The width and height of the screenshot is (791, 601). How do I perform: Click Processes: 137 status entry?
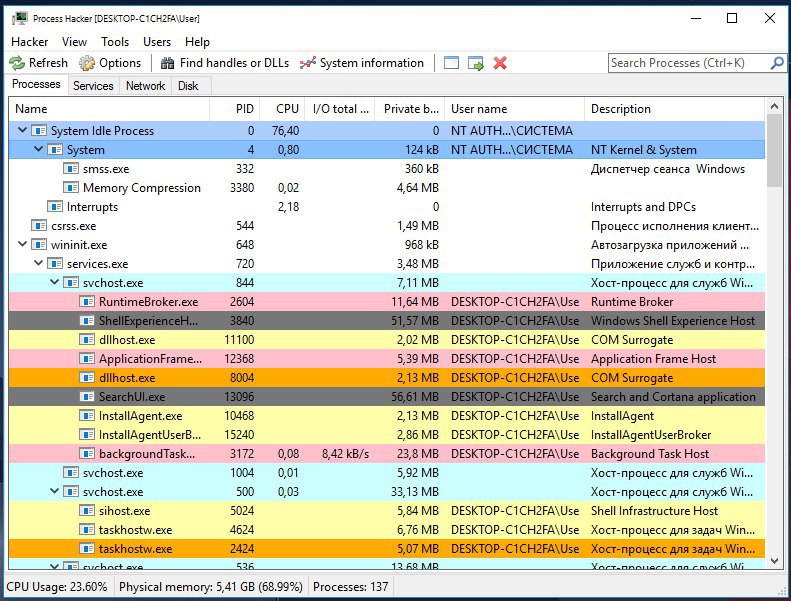(351, 587)
